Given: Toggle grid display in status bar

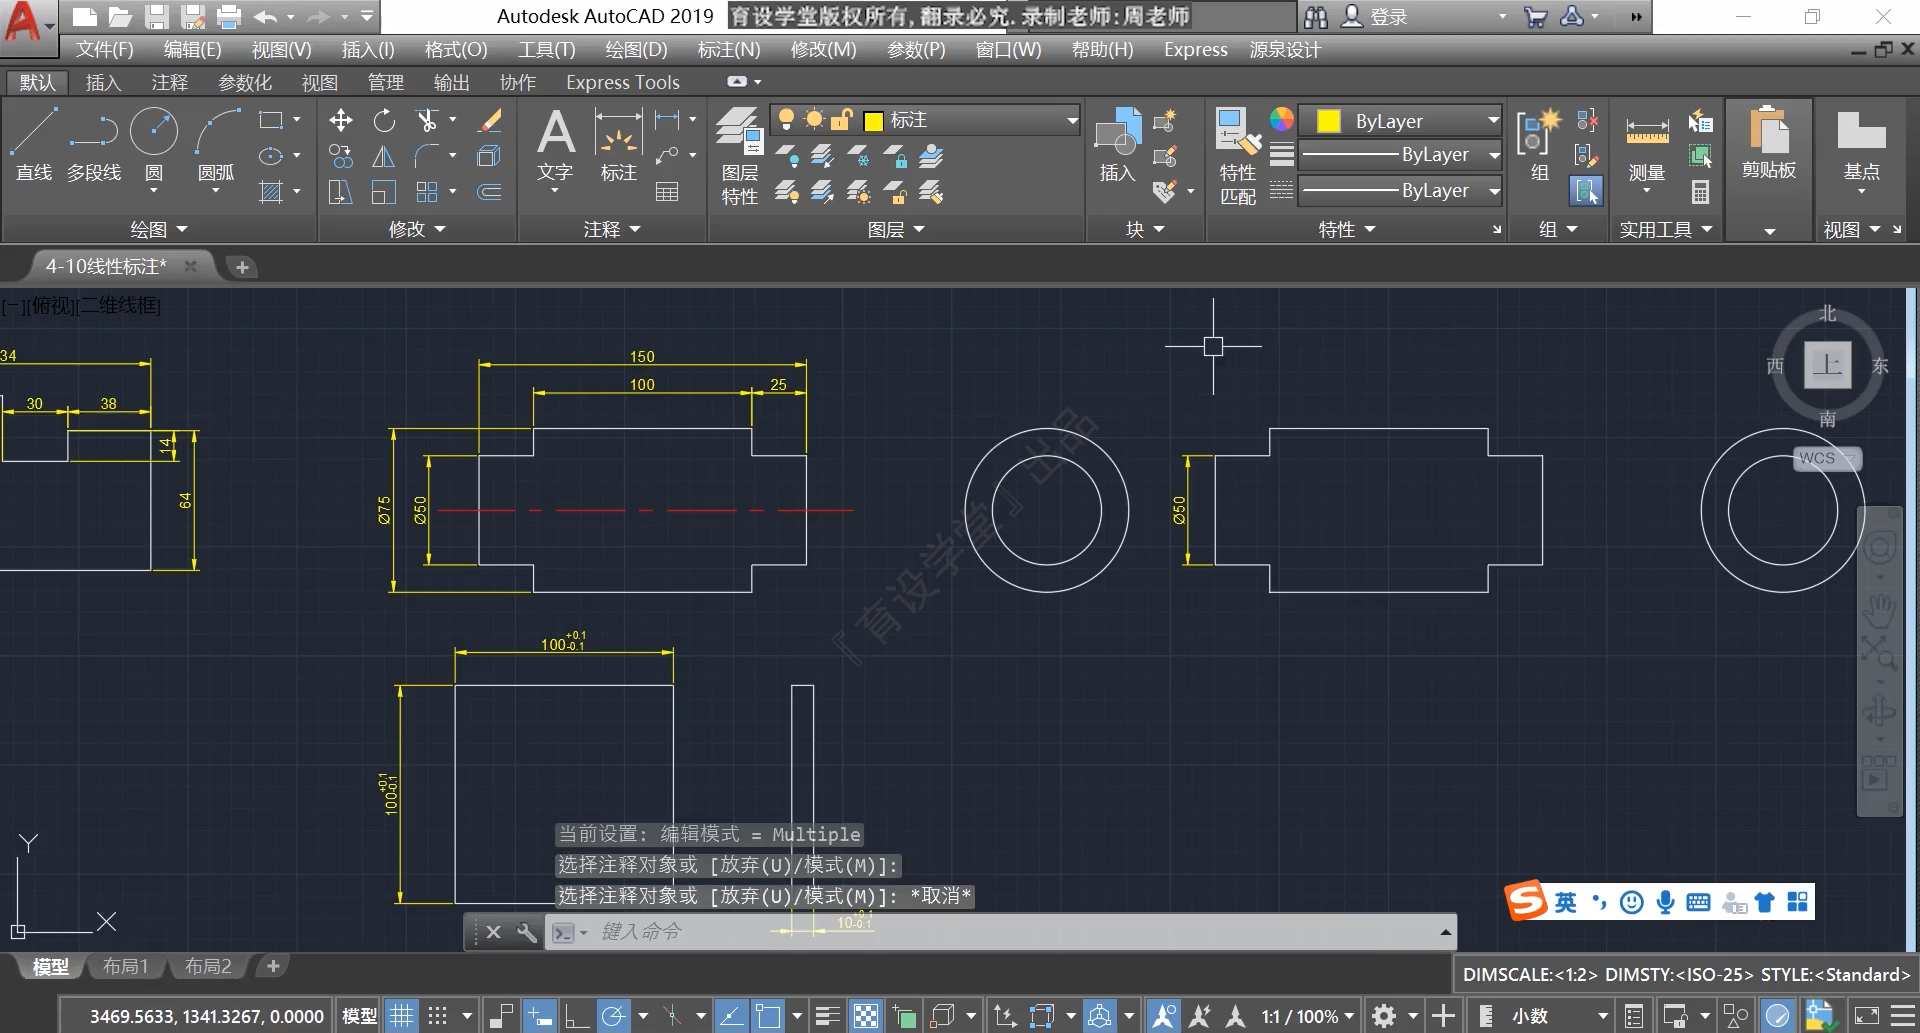Looking at the screenshot, I should (x=401, y=1016).
